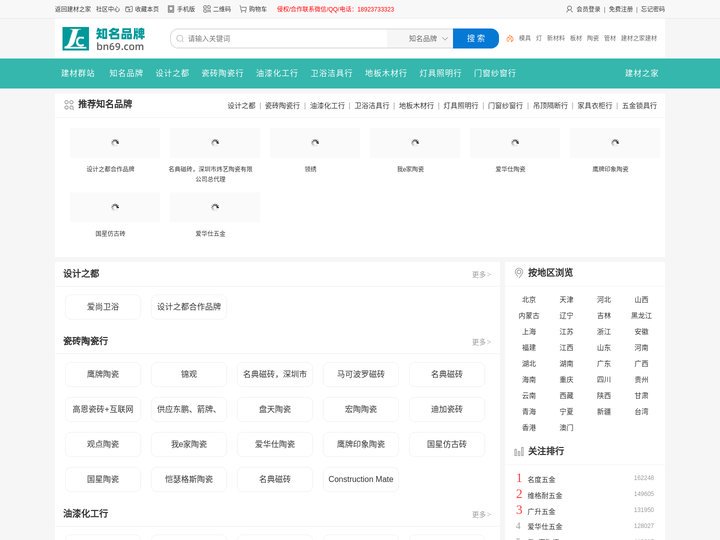Open 灯具照明行 in the green navigation bar
720x540 pixels.
coord(440,73)
